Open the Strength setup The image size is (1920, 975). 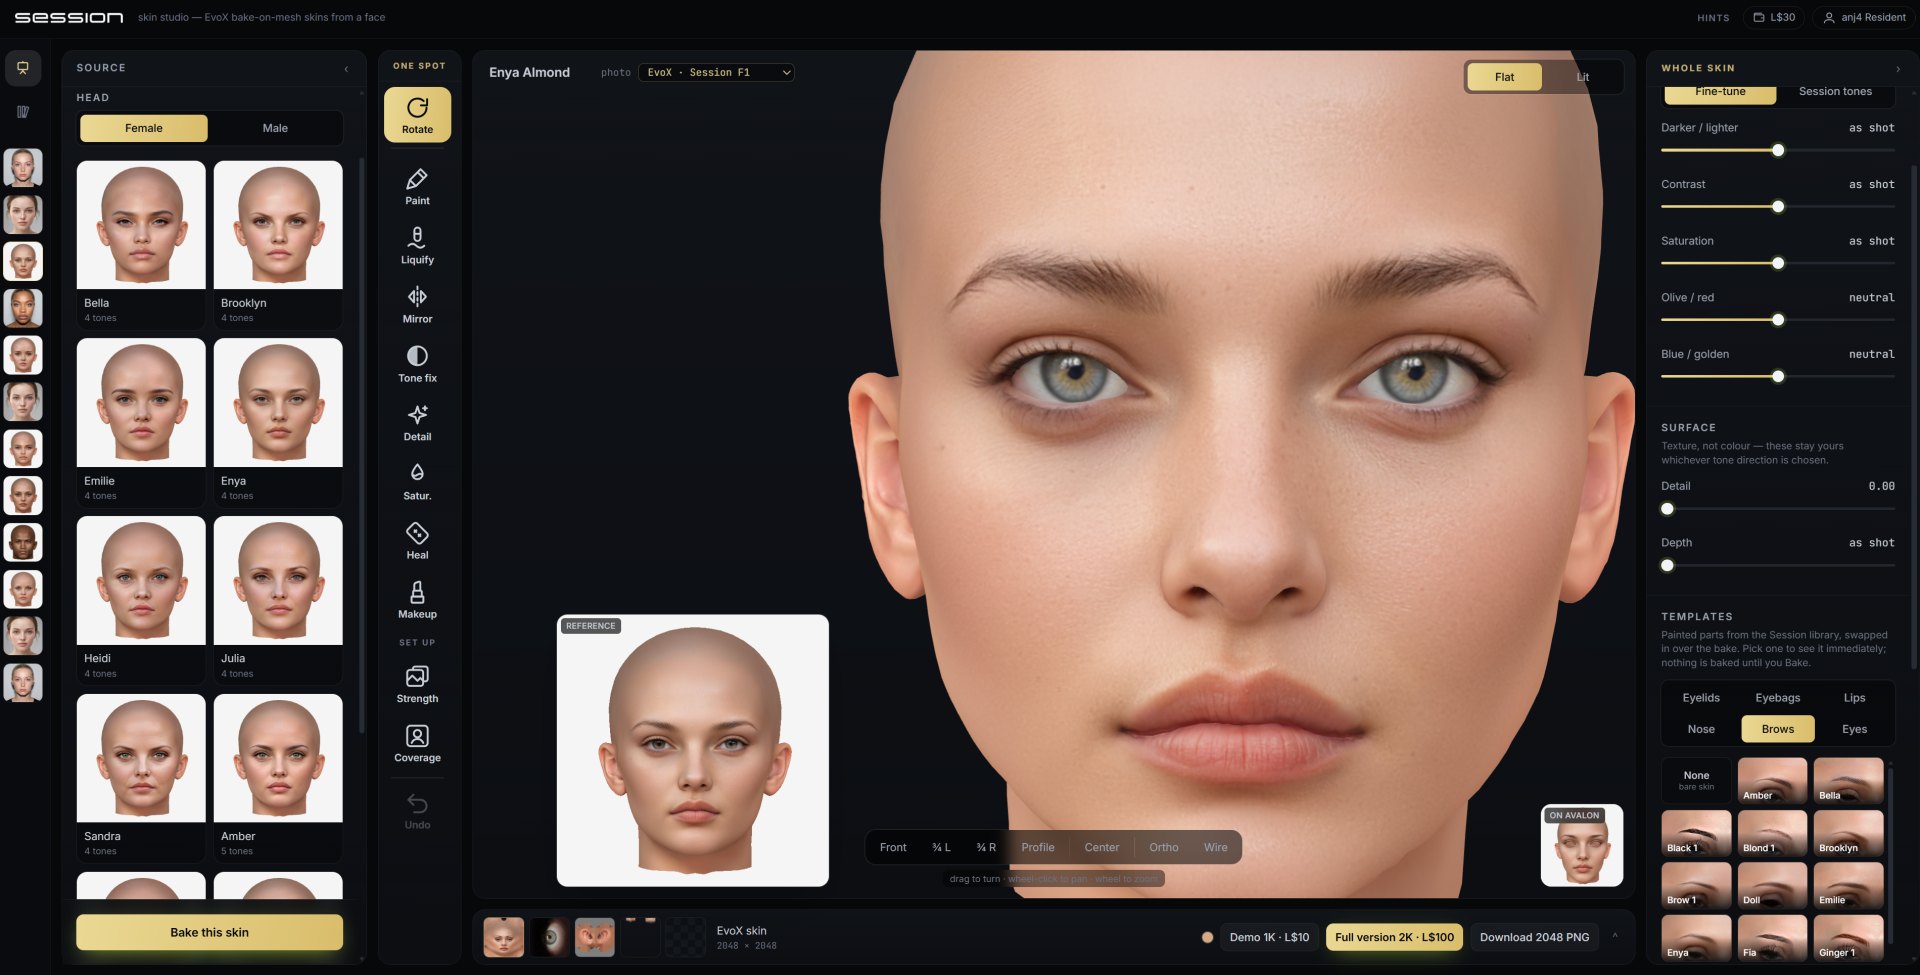pos(417,685)
